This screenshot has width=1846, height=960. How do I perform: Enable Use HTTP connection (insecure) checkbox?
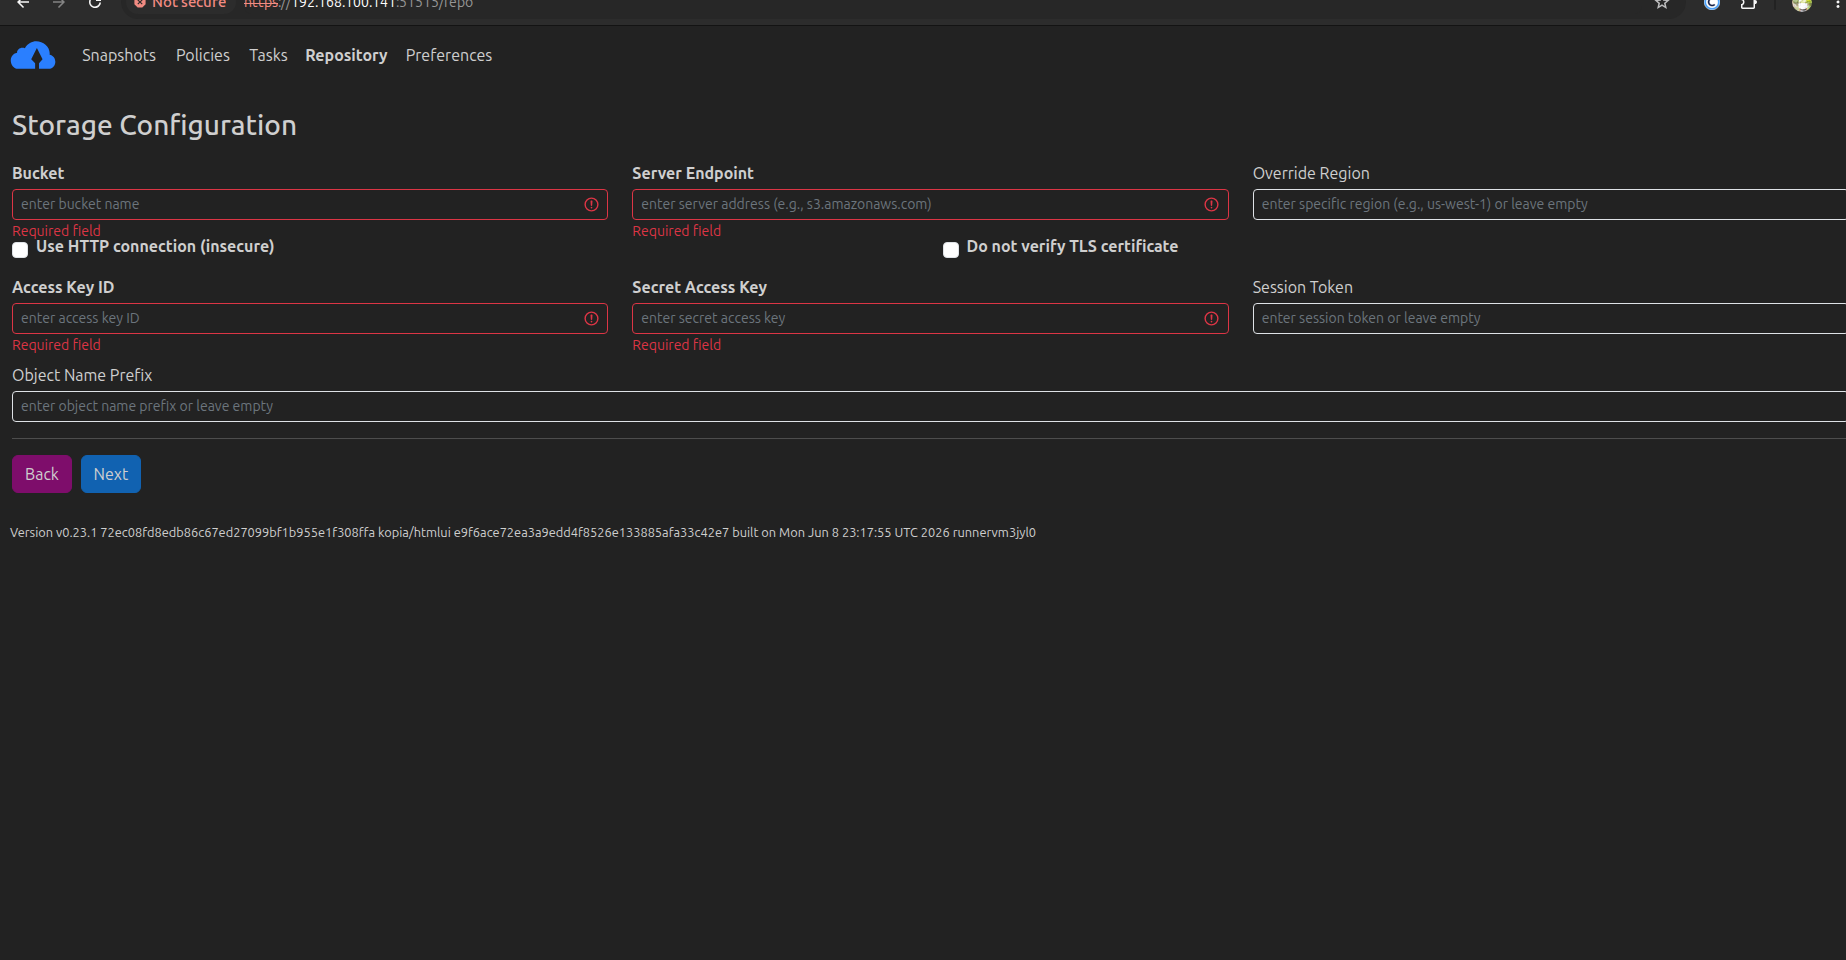[x=20, y=250]
